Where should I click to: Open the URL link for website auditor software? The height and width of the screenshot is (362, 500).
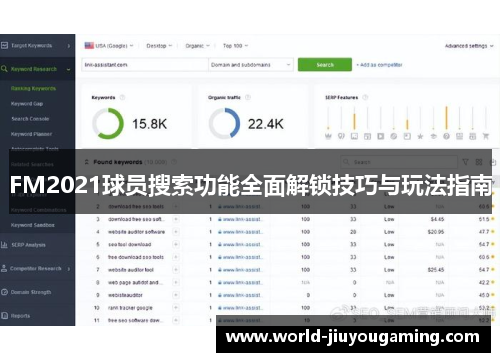click(239, 232)
